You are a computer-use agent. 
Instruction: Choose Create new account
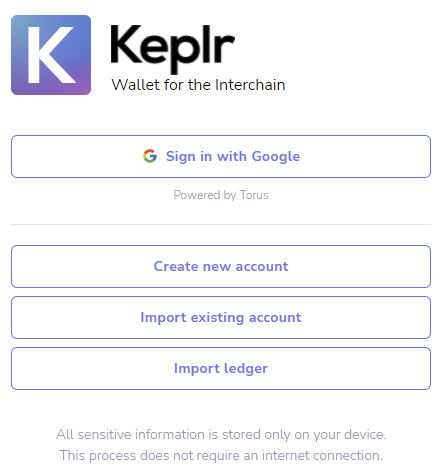221,266
